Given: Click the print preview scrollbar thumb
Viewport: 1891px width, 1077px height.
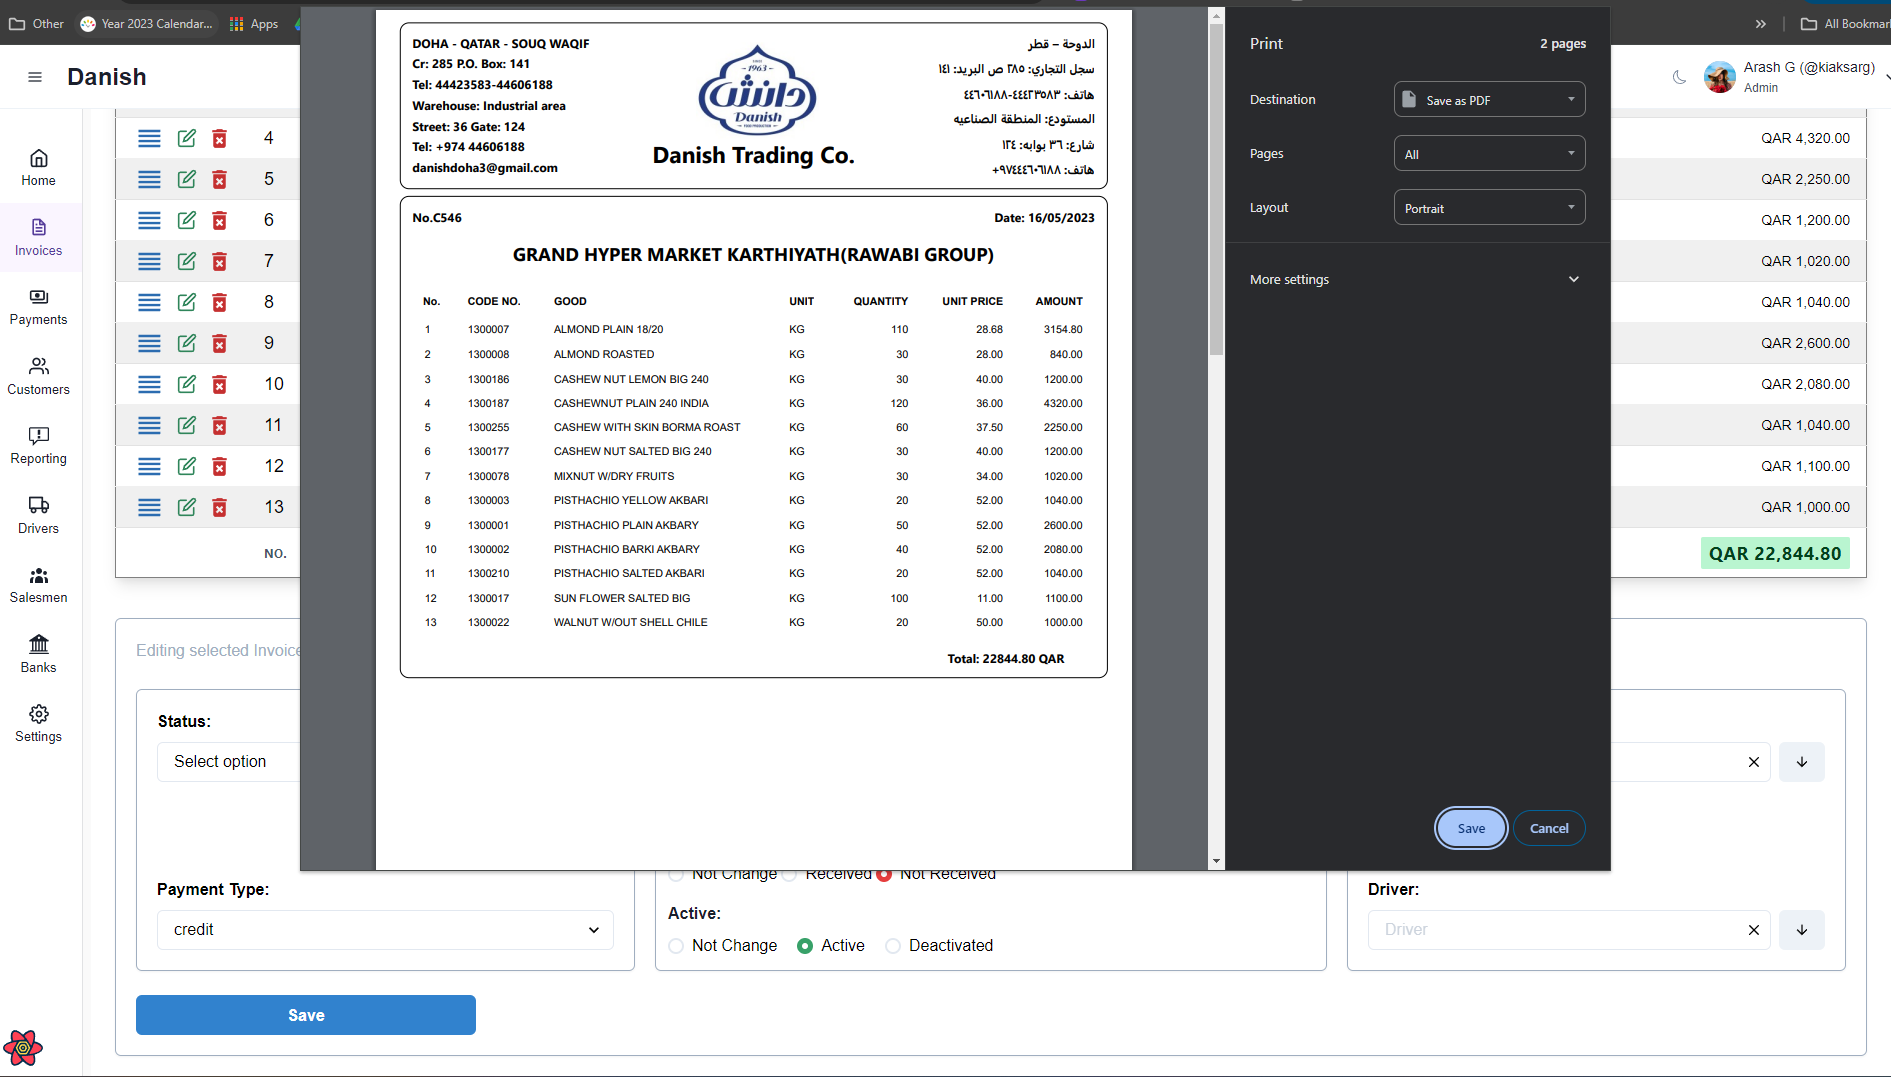Looking at the screenshot, I should (x=1216, y=190).
